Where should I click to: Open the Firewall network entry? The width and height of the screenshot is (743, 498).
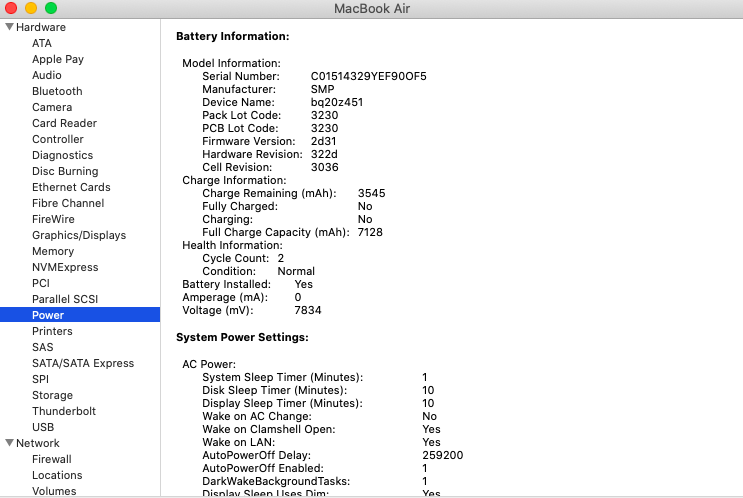tap(52, 459)
